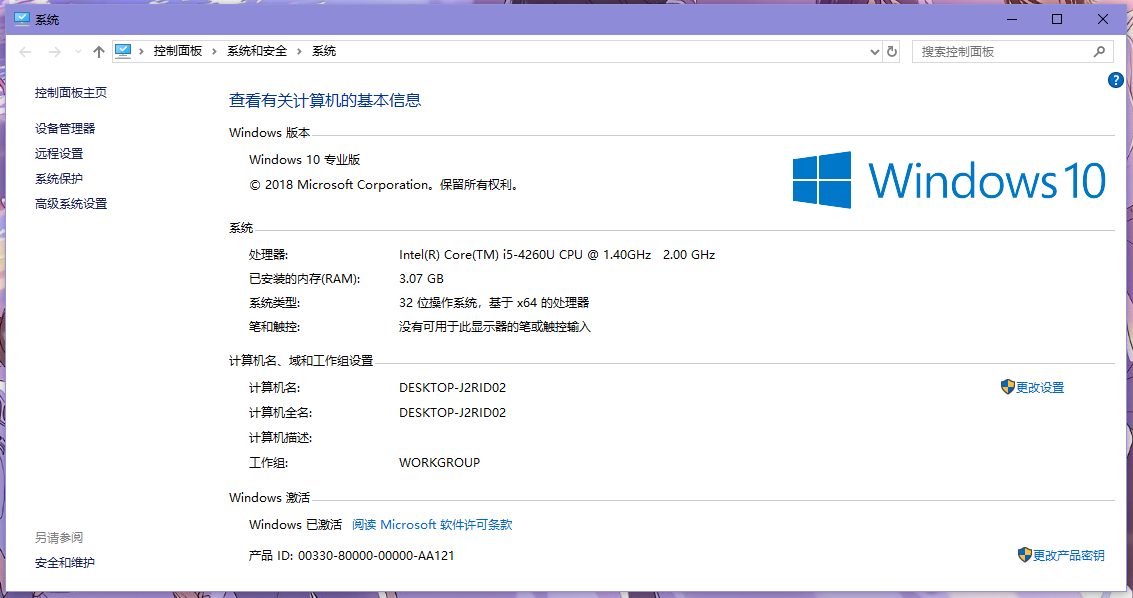Open Help via the blue question mark
Image resolution: width=1133 pixels, height=598 pixels.
(x=1116, y=80)
